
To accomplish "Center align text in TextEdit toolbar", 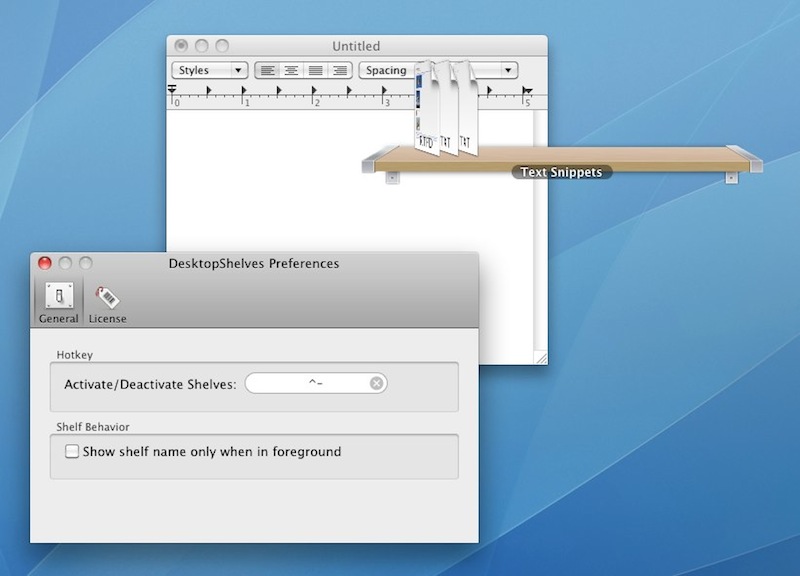I will pos(291,70).
